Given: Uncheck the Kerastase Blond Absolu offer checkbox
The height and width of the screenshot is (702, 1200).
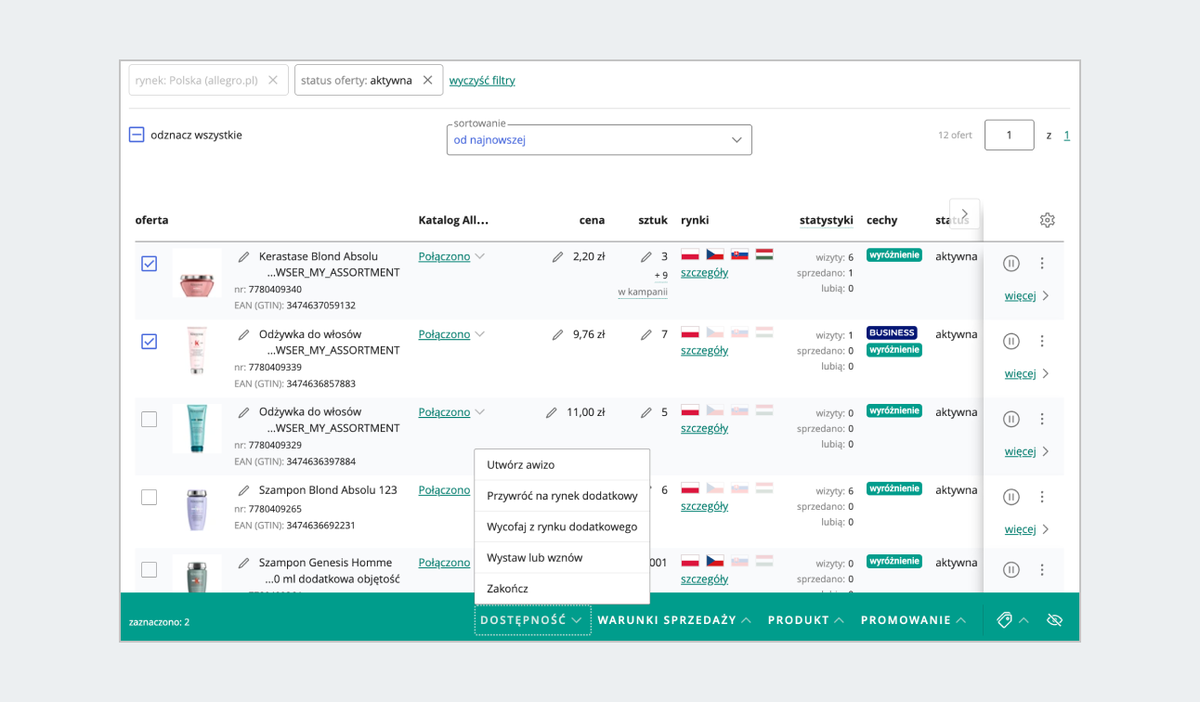Looking at the screenshot, I should click(x=149, y=264).
